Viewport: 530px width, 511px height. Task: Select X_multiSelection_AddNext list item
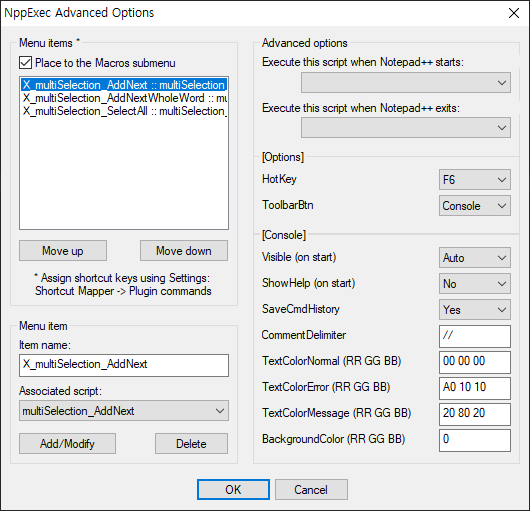point(124,85)
